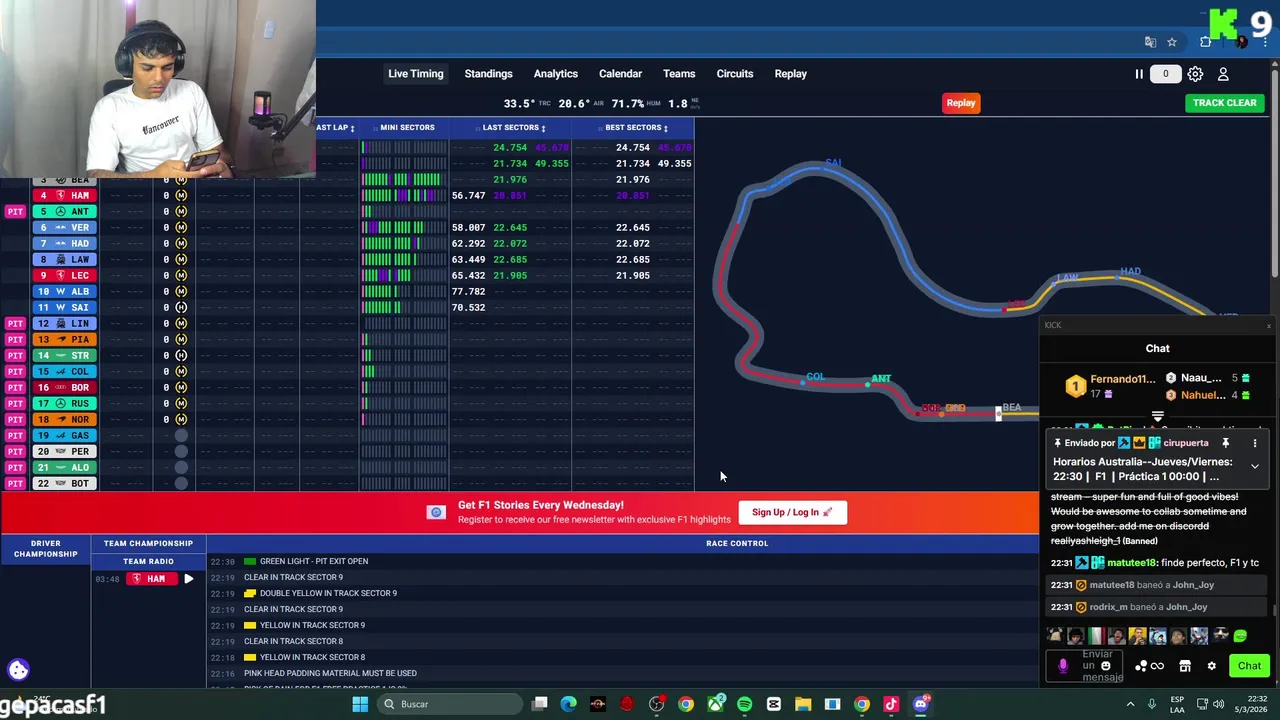
Task: Click the matutee18 username in chat
Action: tap(1130, 563)
